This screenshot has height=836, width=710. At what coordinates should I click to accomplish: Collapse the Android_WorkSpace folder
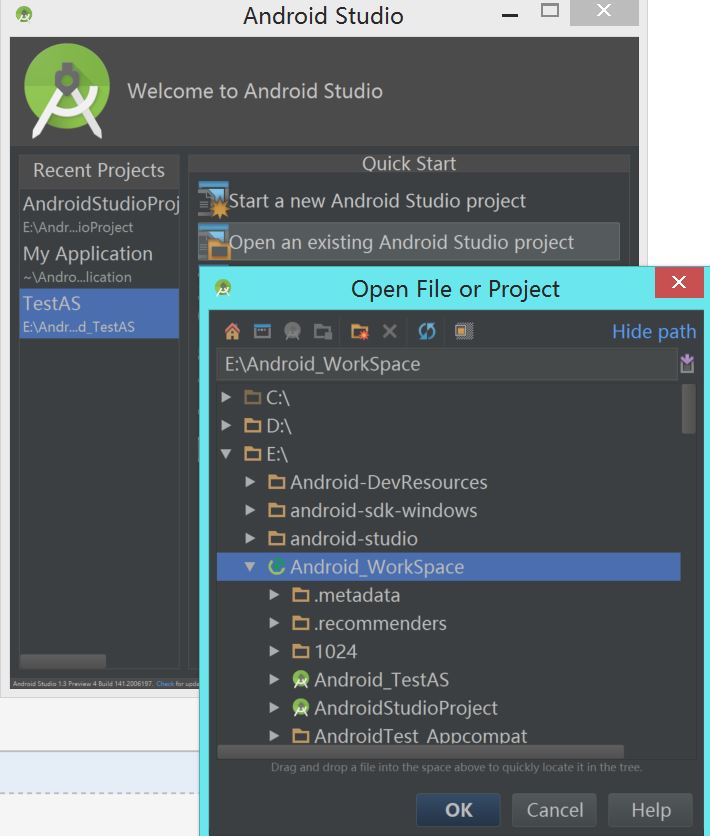251,567
